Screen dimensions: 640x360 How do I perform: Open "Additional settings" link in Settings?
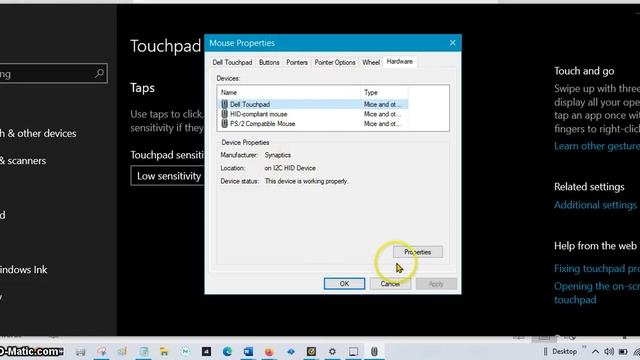pyautogui.click(x=595, y=205)
